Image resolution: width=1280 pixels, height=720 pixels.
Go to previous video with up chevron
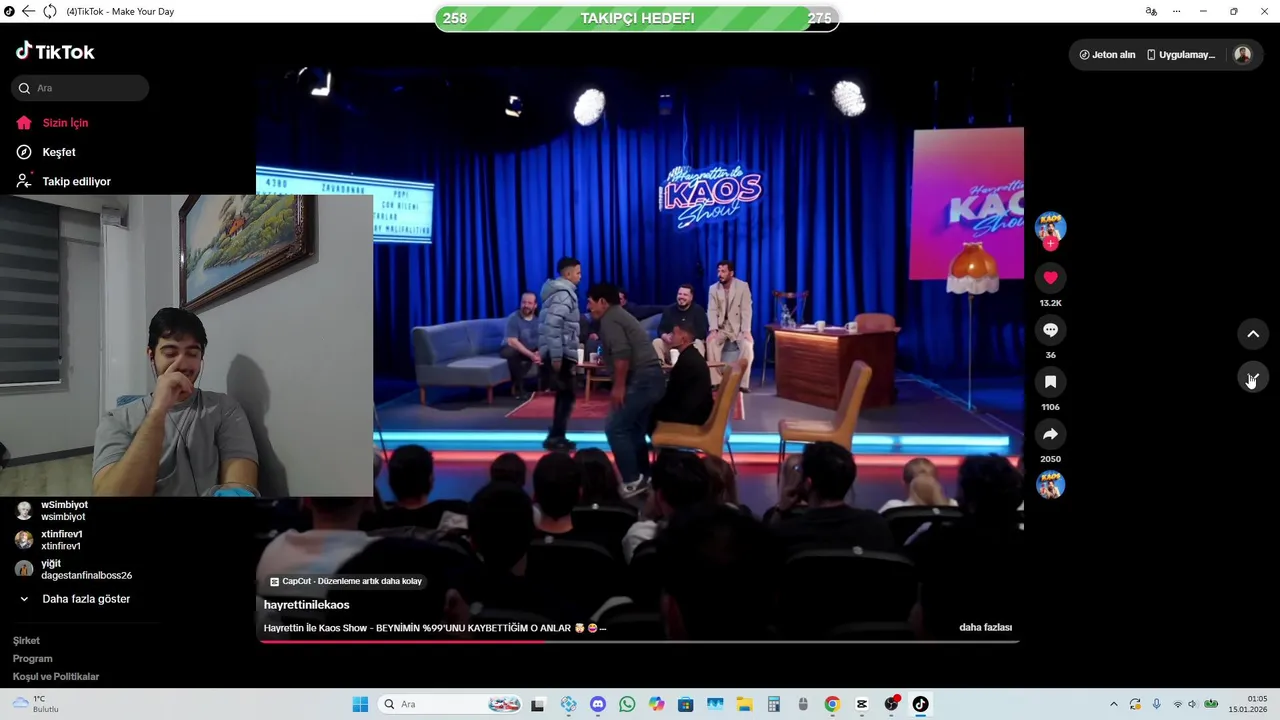tap(1253, 334)
